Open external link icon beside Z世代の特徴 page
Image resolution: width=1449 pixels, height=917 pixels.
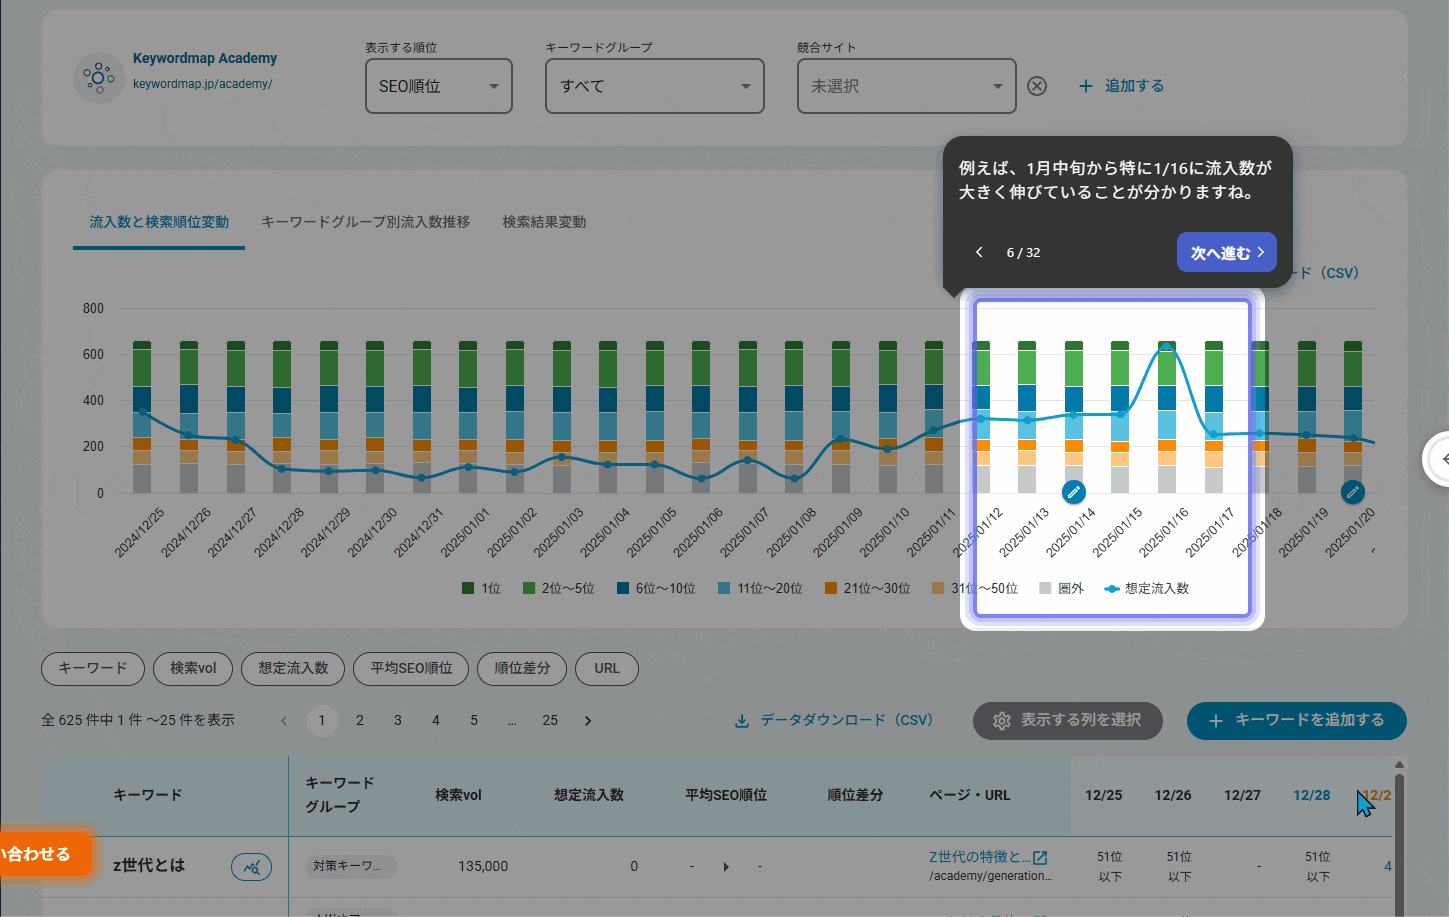coord(1040,857)
